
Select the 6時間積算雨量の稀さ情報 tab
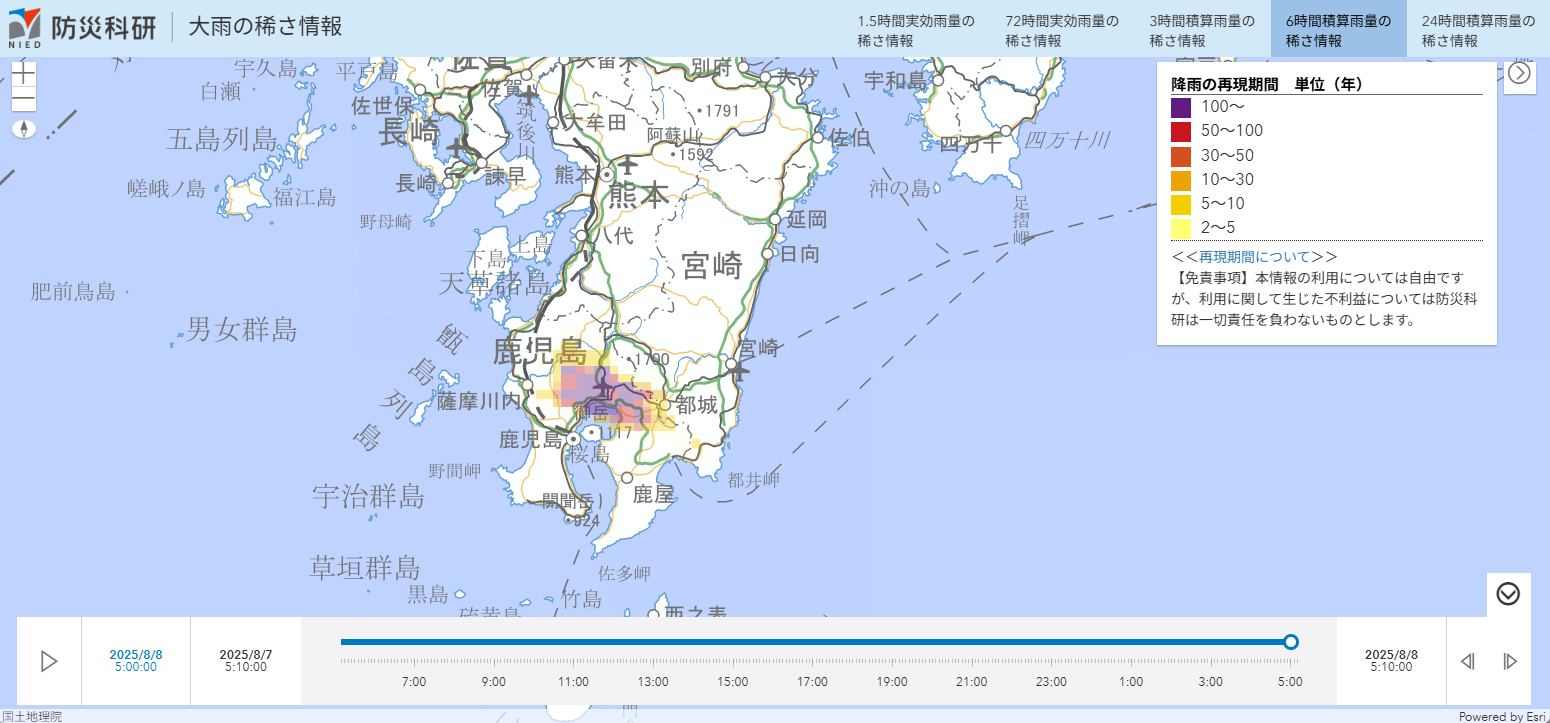pos(1338,30)
